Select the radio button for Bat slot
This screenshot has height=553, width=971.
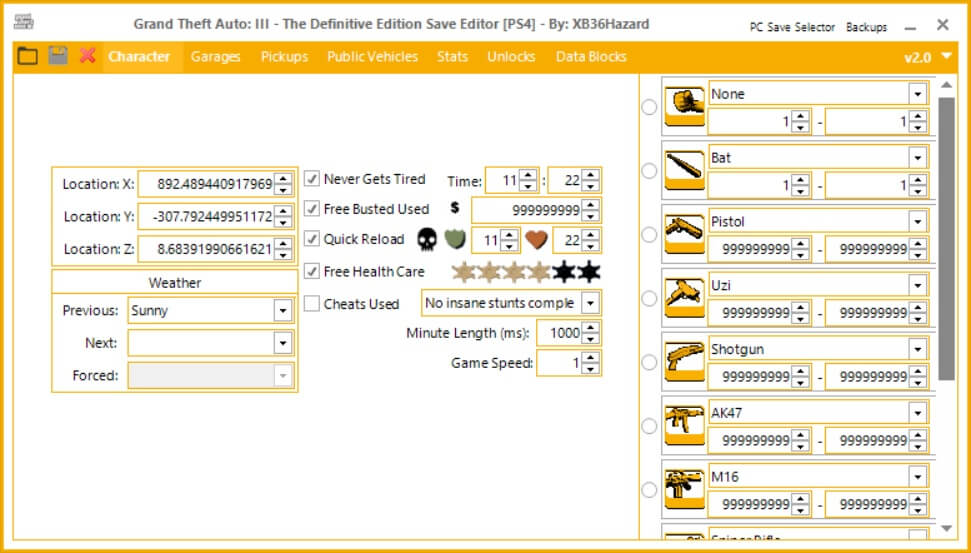click(x=649, y=171)
